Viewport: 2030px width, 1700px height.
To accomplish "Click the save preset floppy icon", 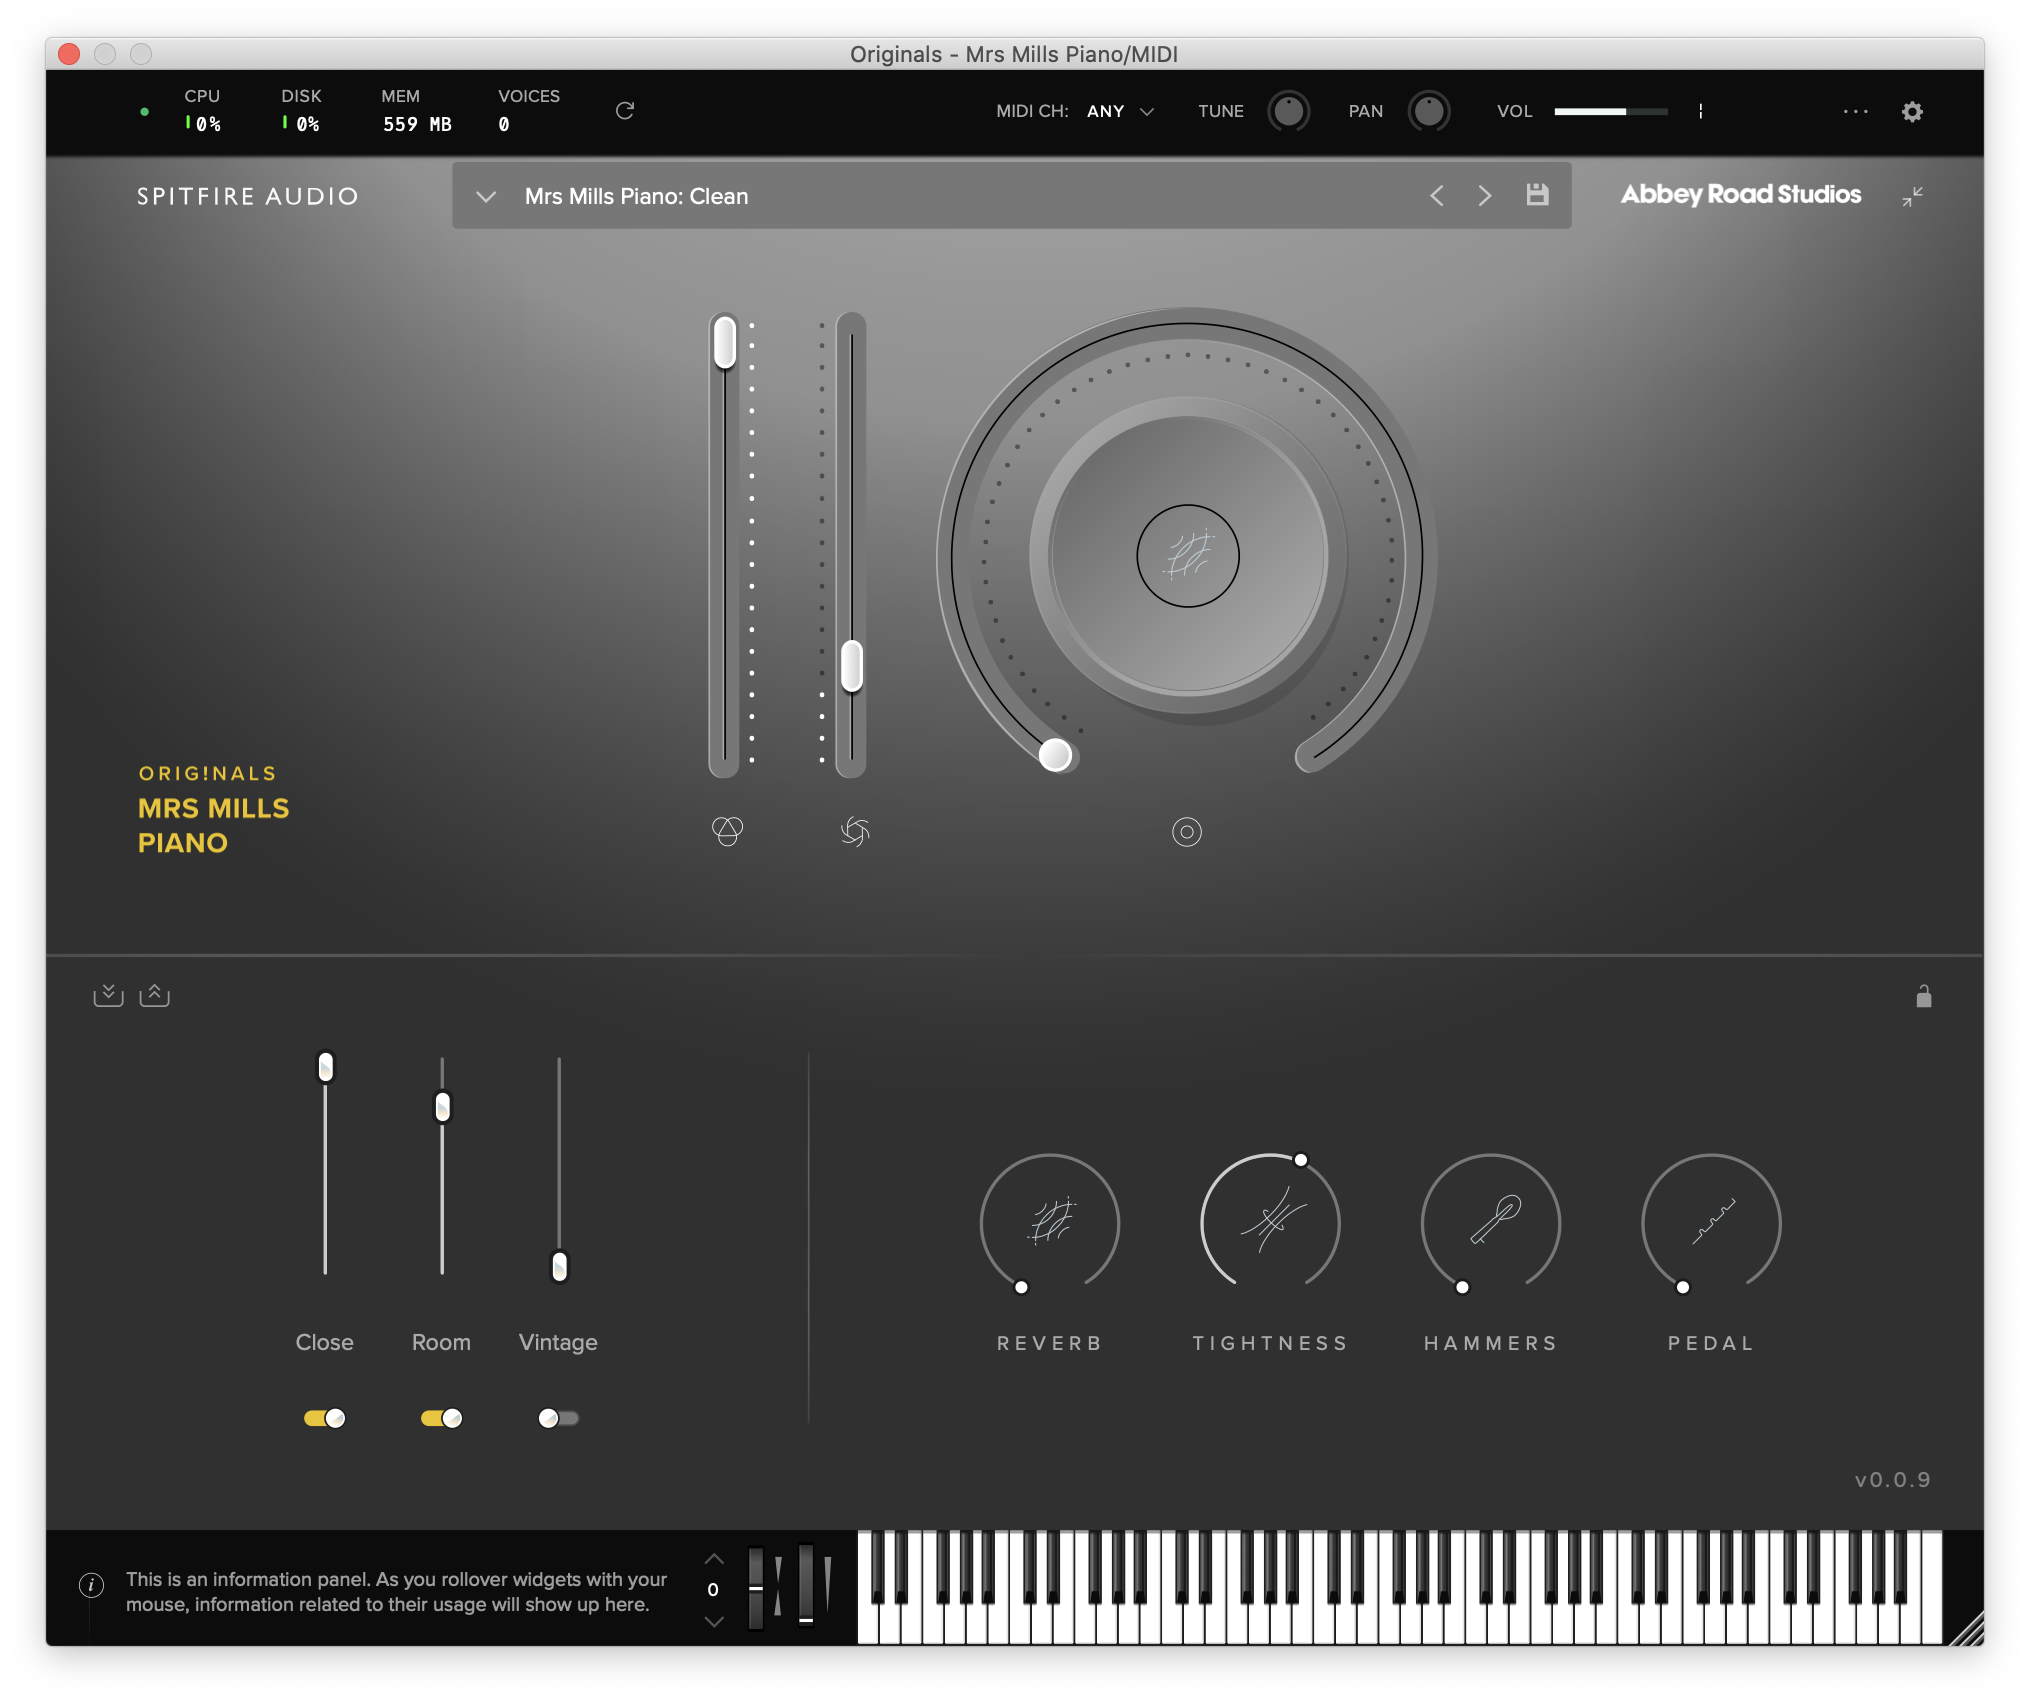I will (x=1537, y=195).
